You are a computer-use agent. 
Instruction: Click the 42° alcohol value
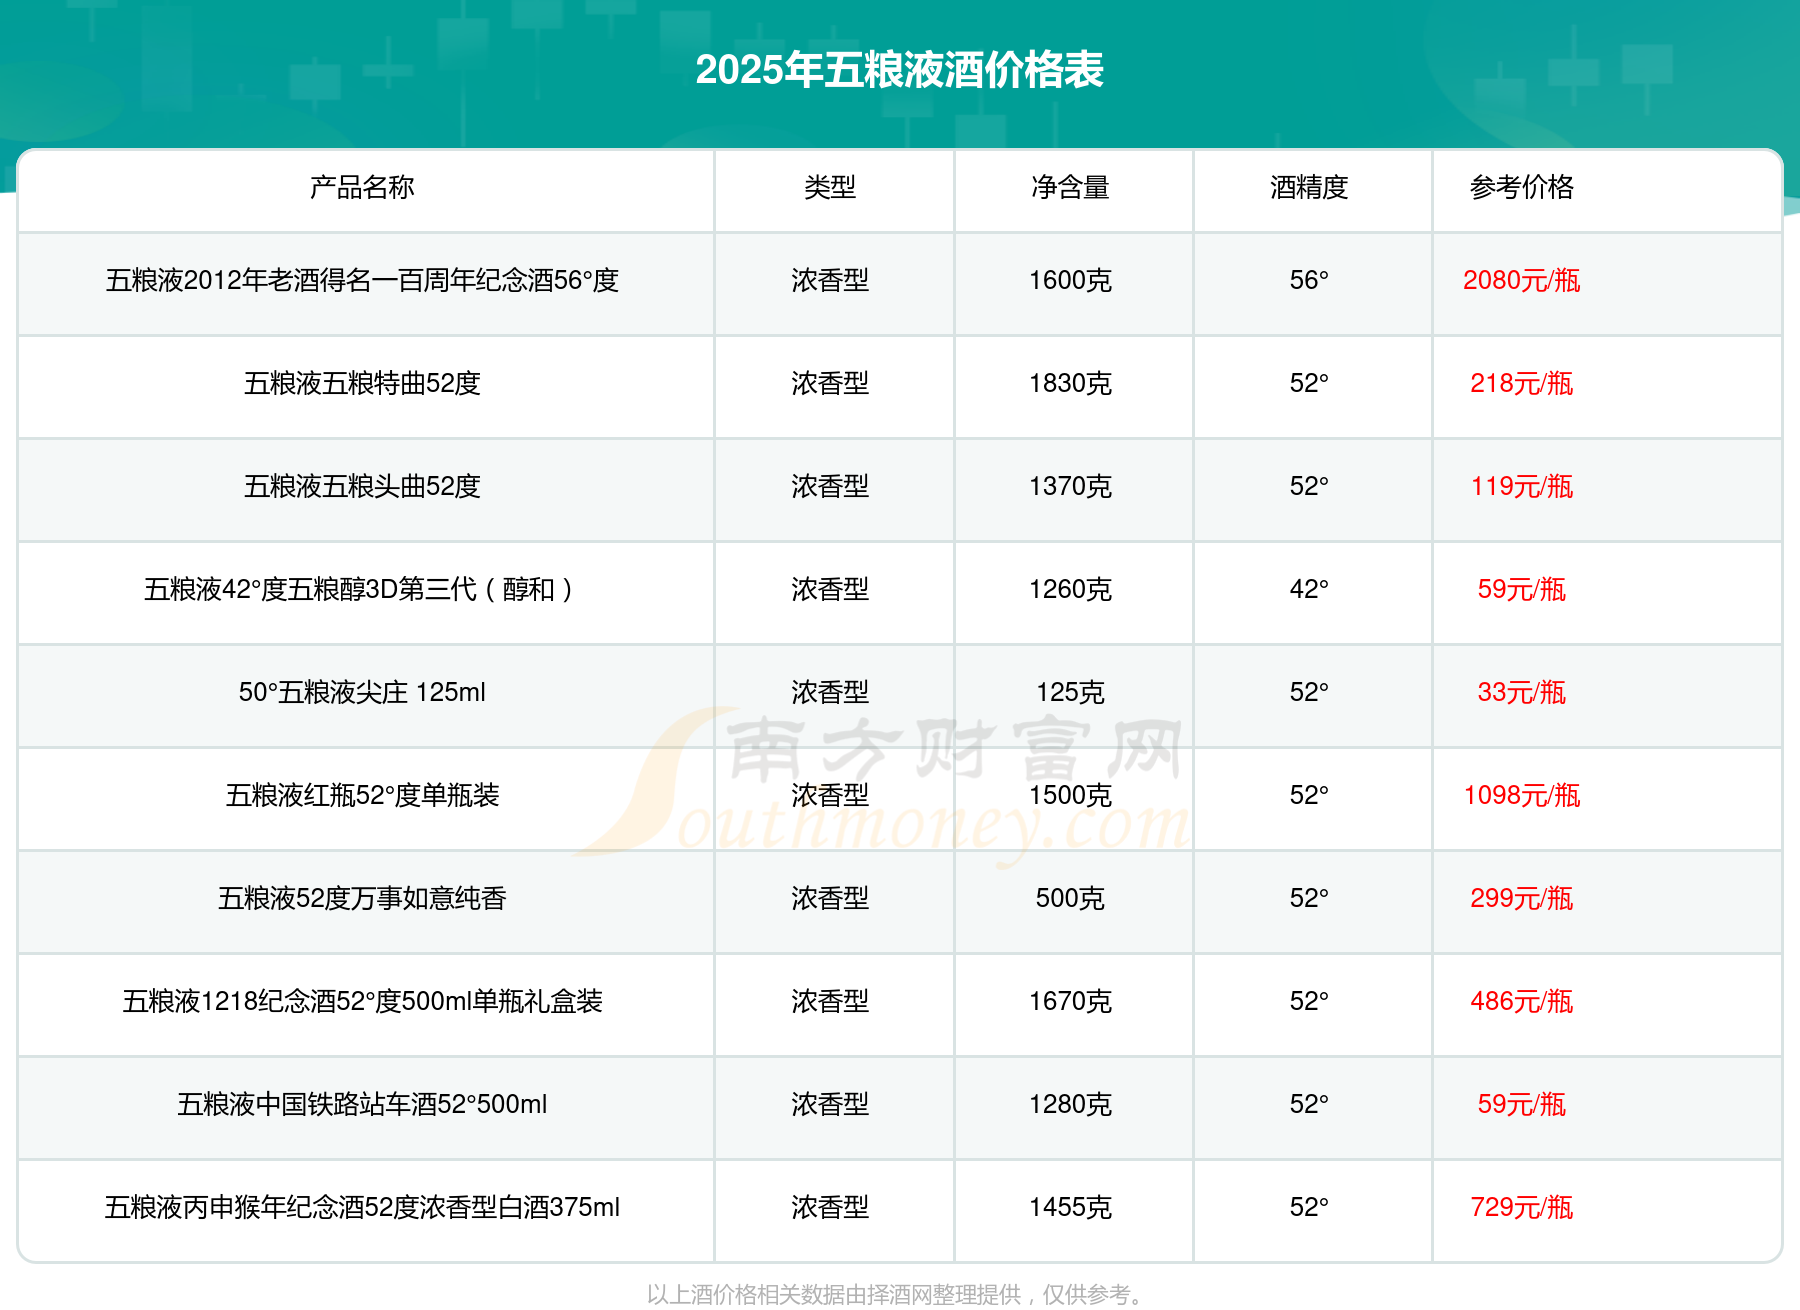(1309, 589)
